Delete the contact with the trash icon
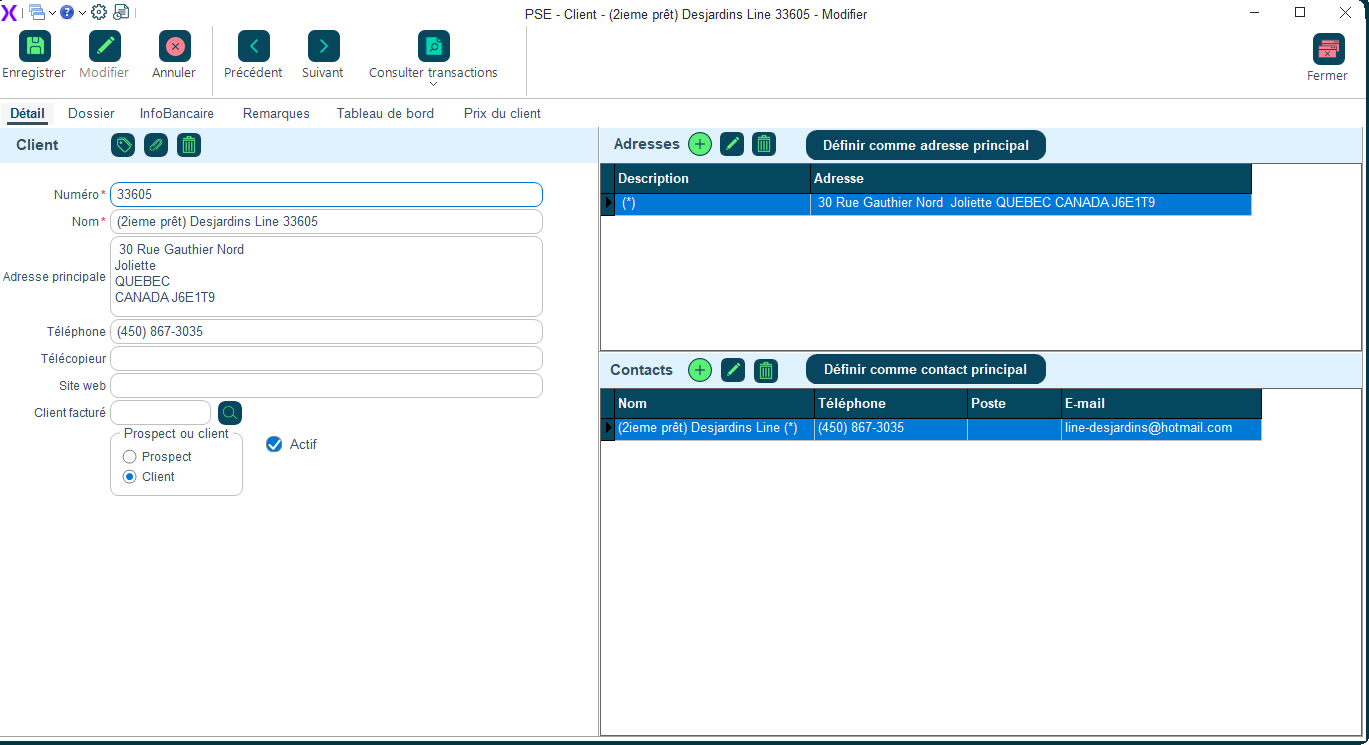The height and width of the screenshot is (745, 1369). pos(765,370)
